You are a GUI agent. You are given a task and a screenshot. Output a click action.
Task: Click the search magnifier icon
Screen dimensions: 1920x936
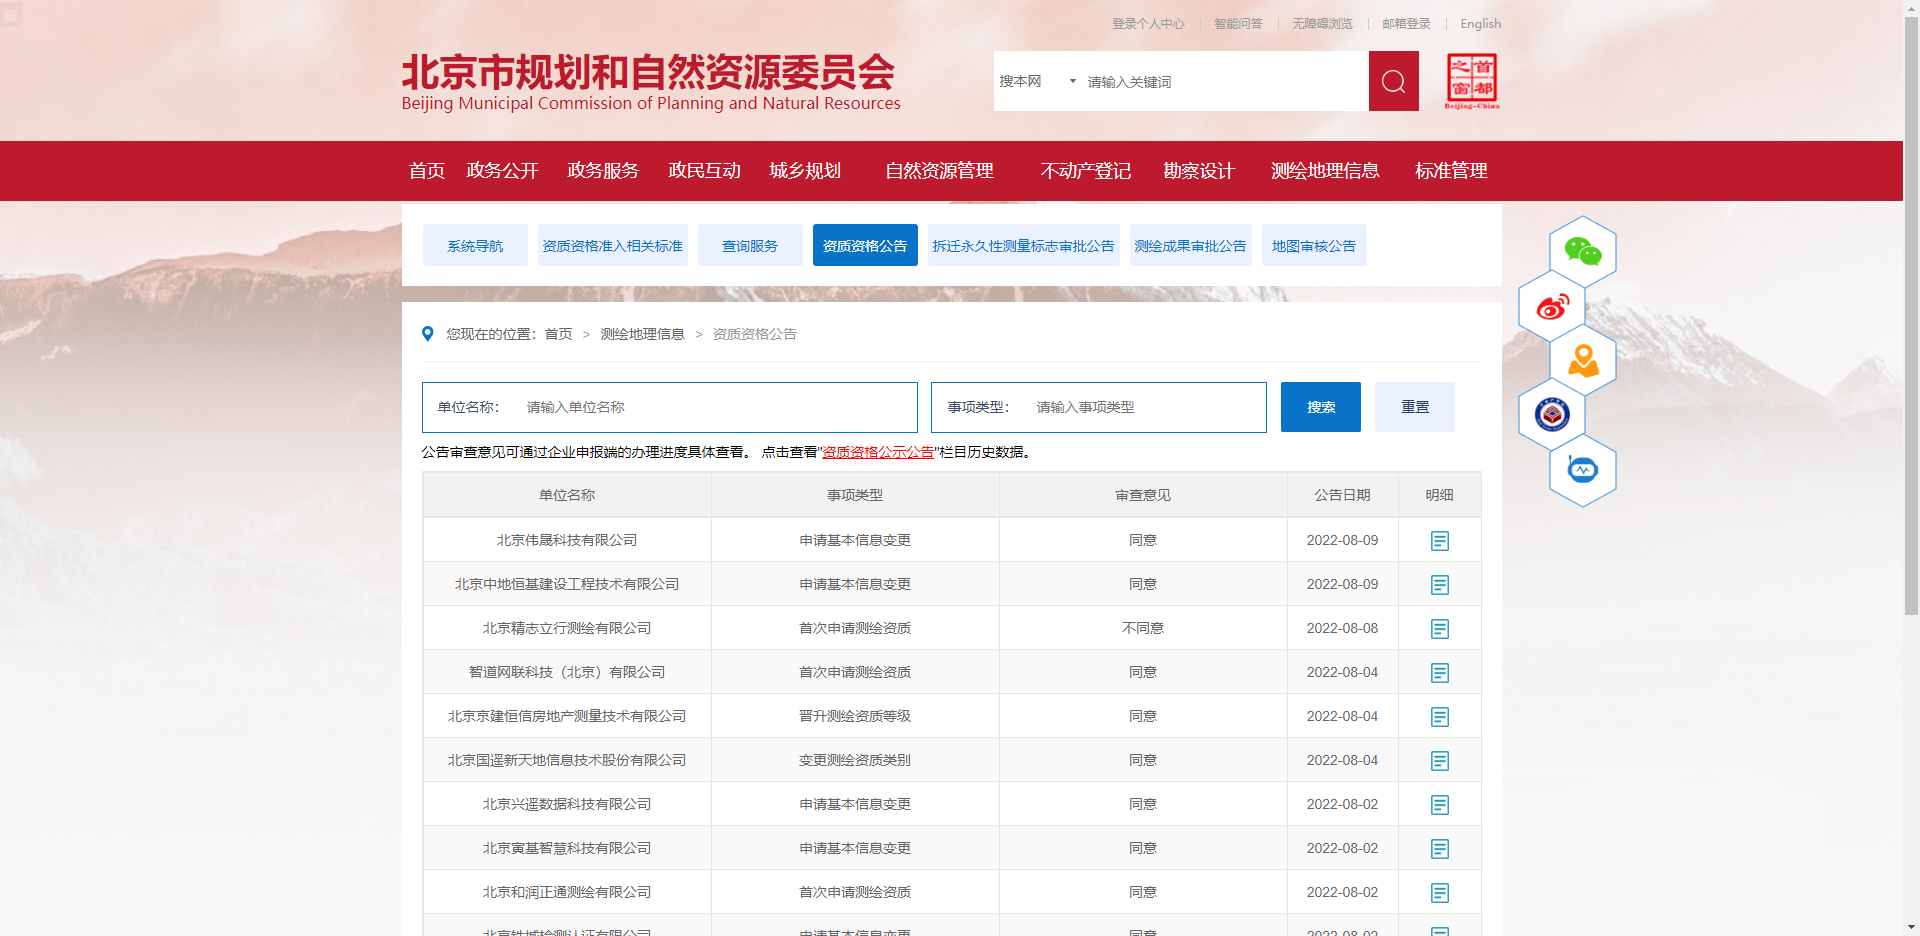[1393, 81]
